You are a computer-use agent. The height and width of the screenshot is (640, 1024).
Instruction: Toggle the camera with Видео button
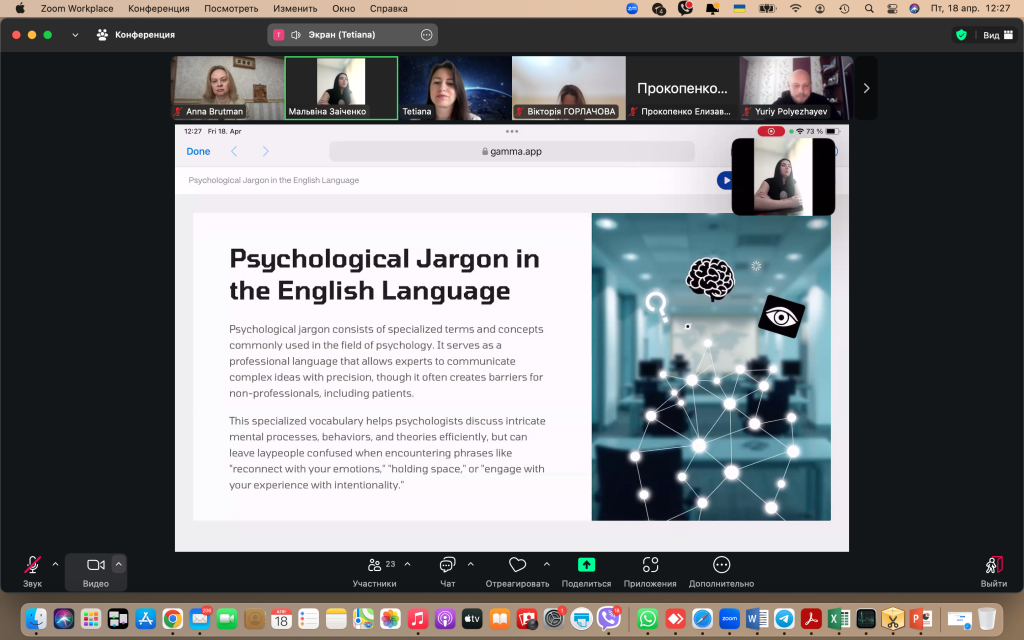pyautogui.click(x=96, y=566)
